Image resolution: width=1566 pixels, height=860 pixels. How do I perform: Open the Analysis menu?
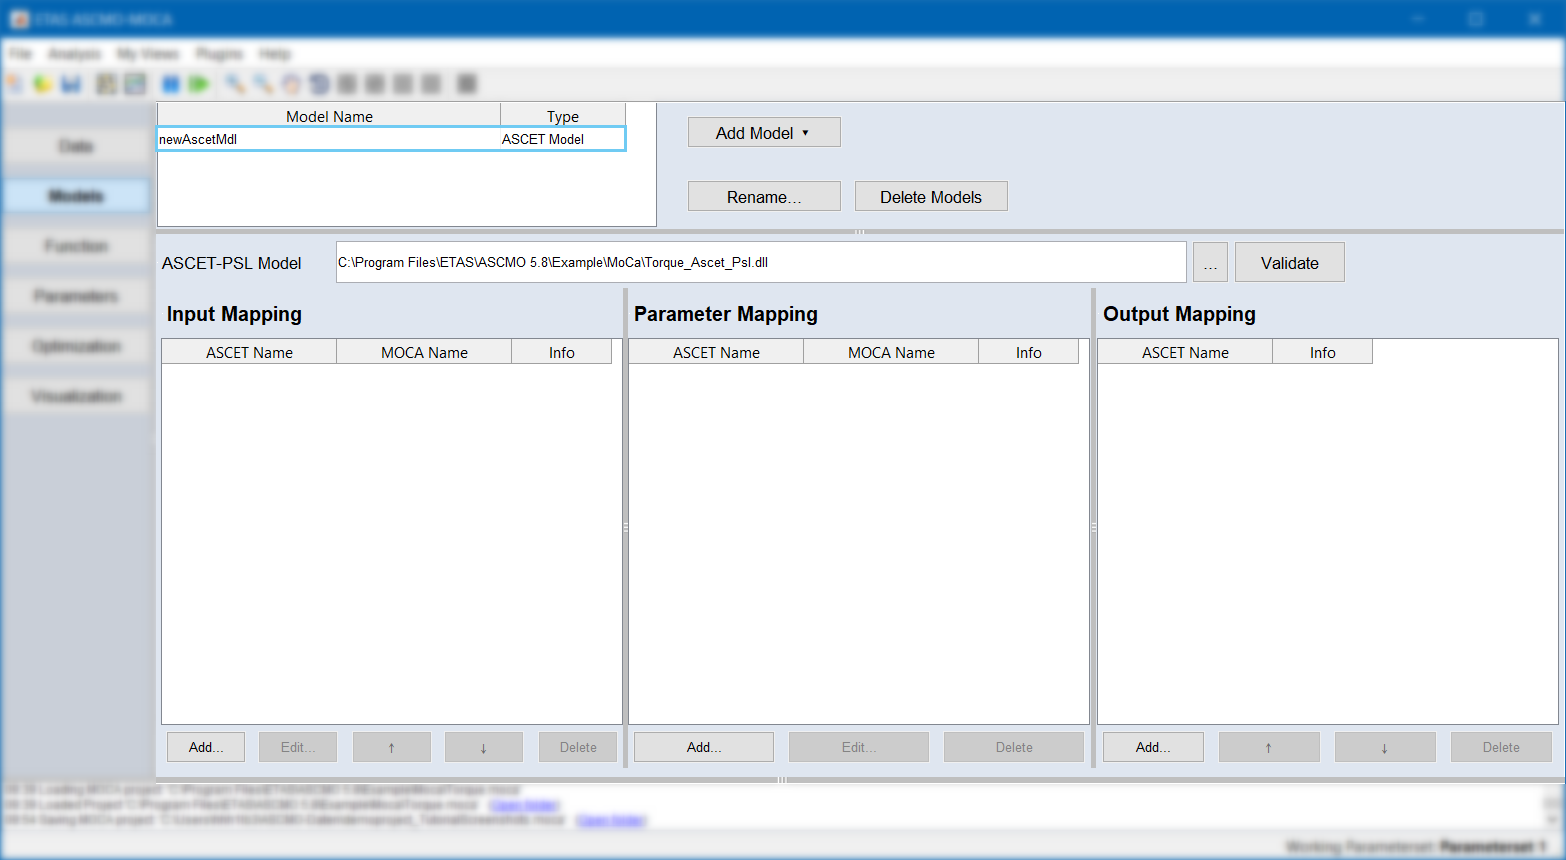click(74, 54)
